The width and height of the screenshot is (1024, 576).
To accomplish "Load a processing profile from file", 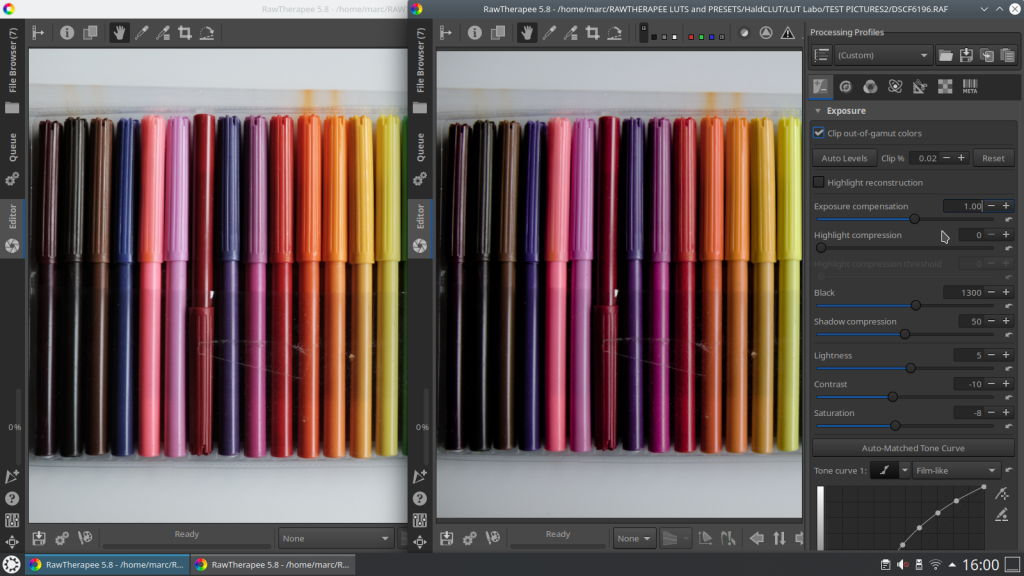I will [945, 56].
